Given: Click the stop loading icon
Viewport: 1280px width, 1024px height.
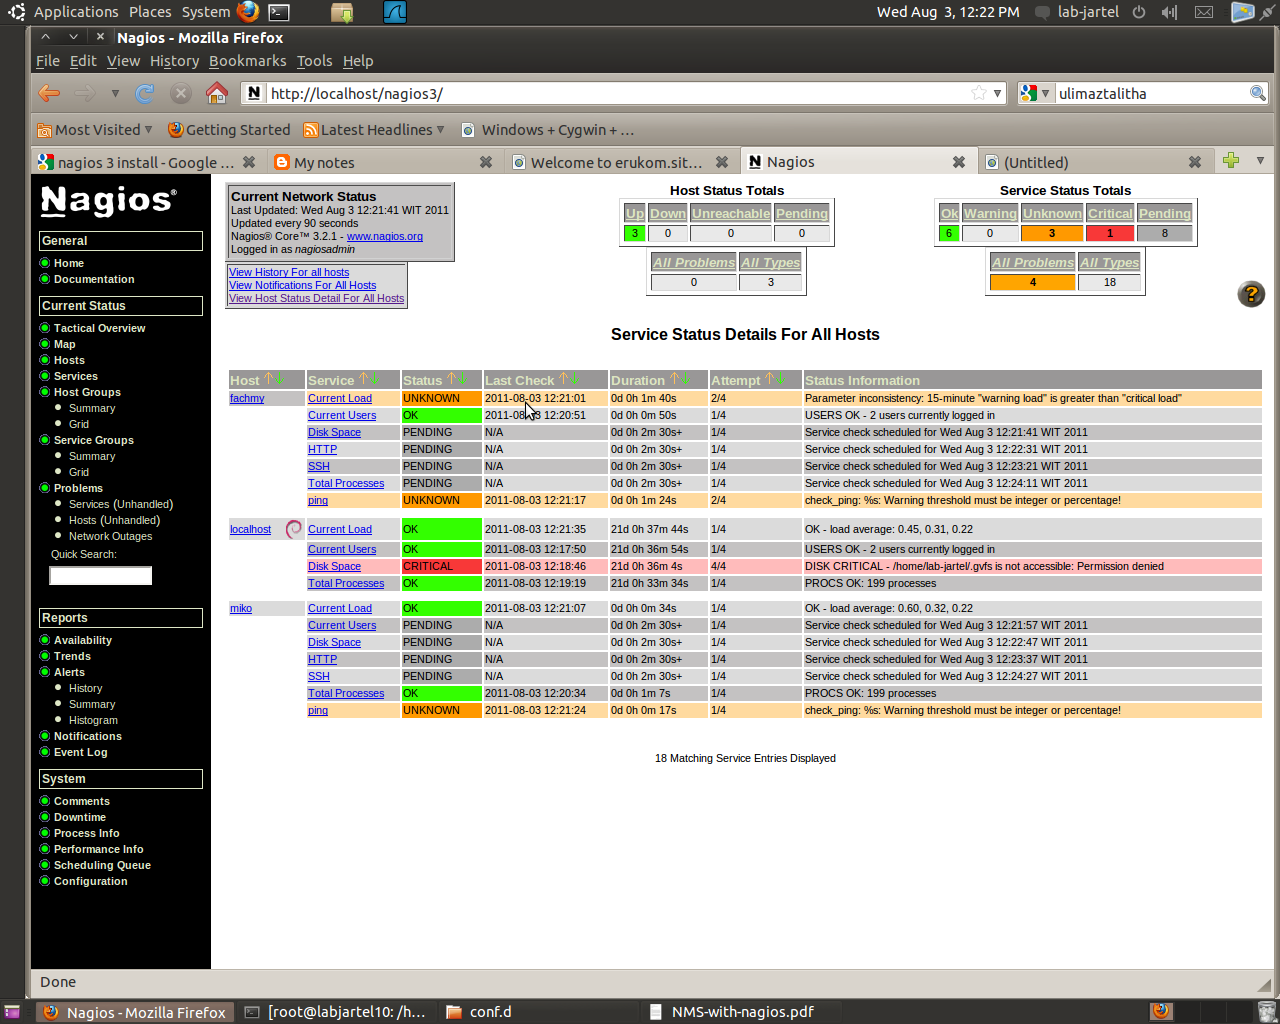Looking at the screenshot, I should 180,93.
